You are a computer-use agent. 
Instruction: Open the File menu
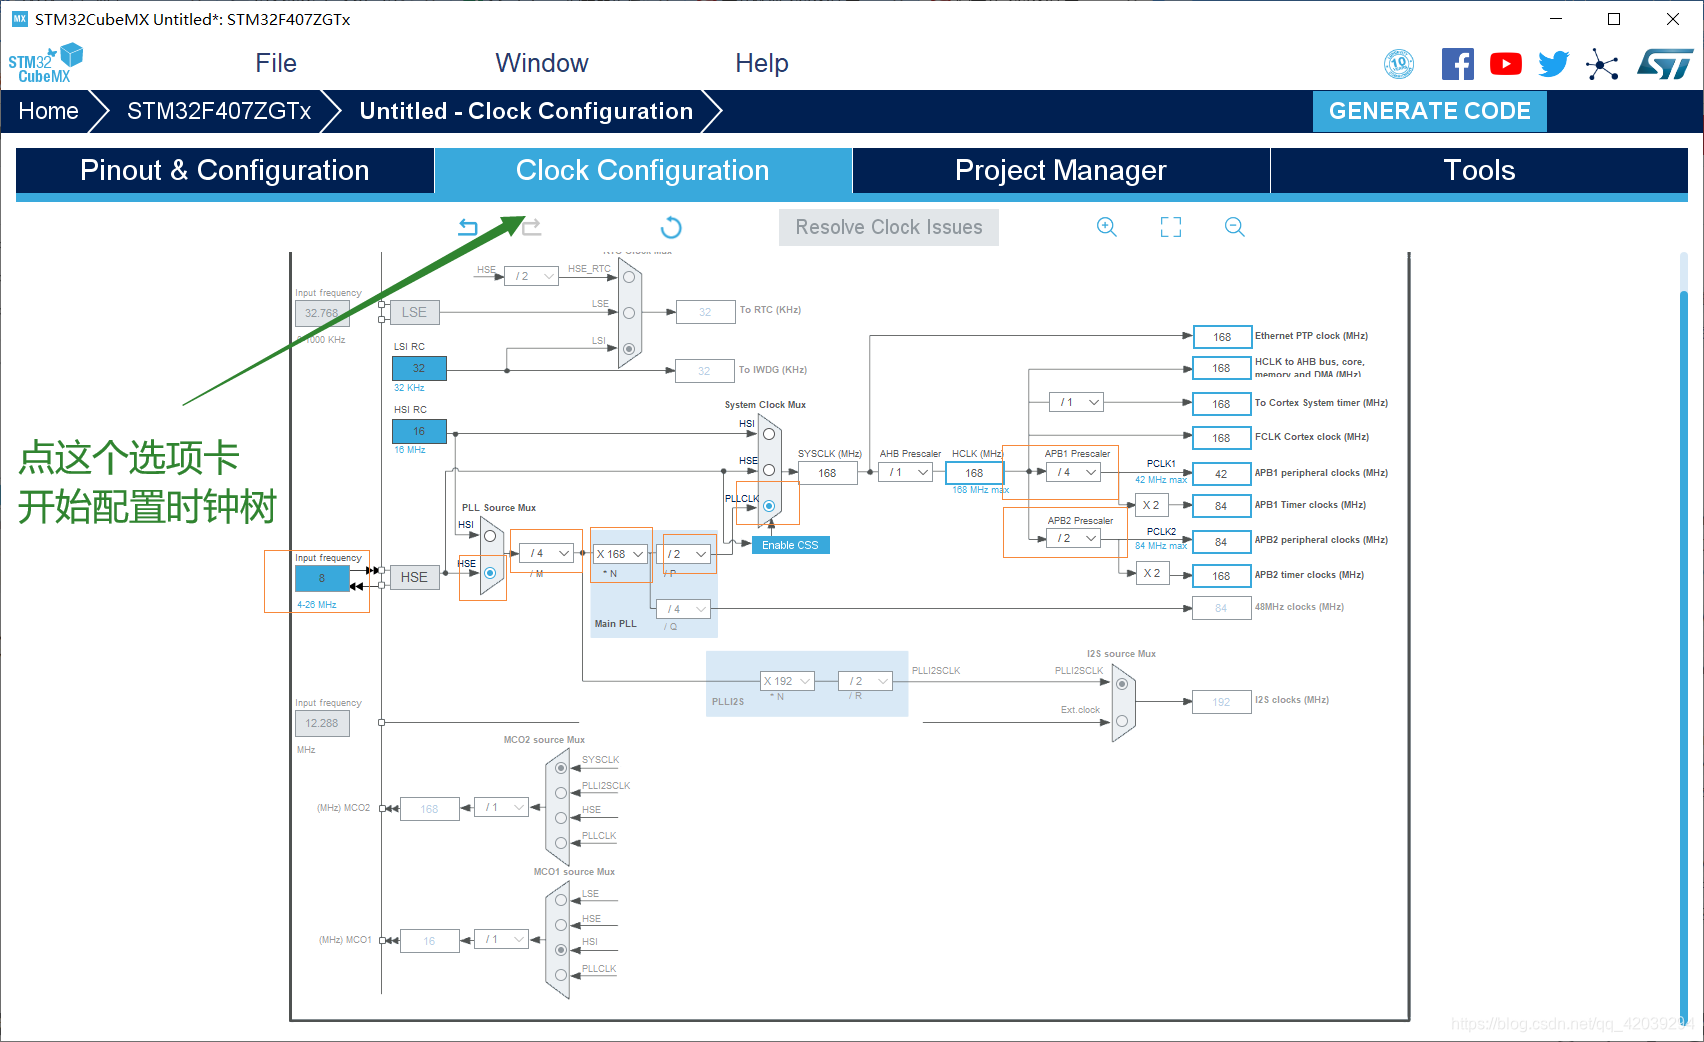coord(276,63)
